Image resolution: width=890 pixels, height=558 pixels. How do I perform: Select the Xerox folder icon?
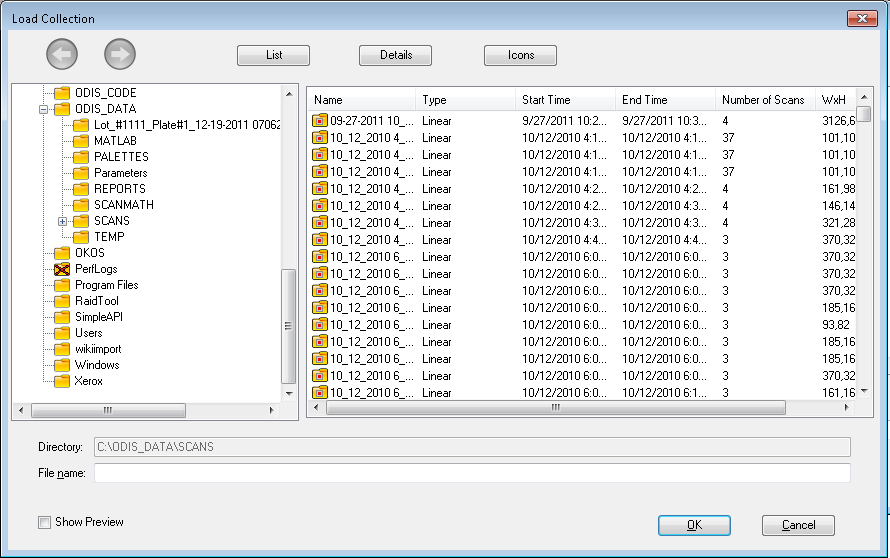tap(62, 381)
